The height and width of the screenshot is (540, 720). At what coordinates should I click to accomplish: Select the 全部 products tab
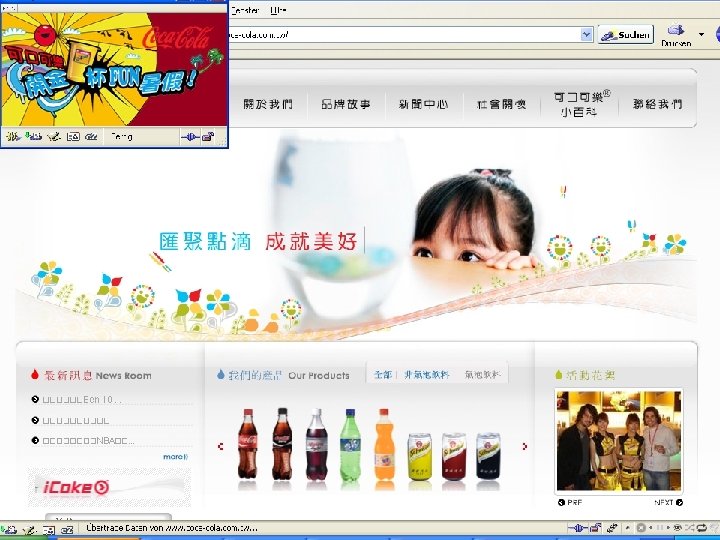click(382, 375)
